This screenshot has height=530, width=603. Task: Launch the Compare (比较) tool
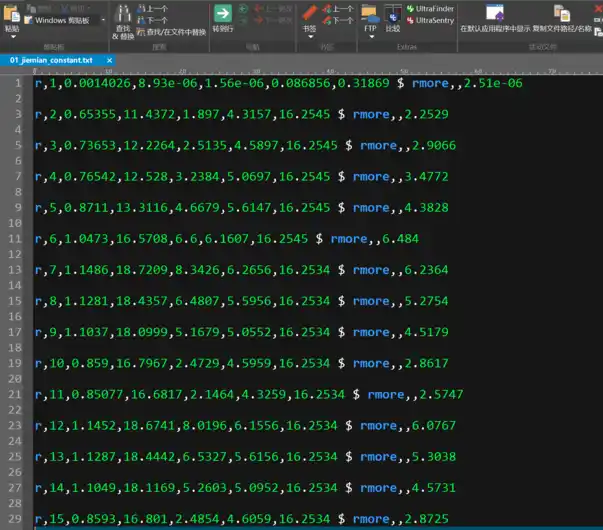pyautogui.click(x=393, y=18)
